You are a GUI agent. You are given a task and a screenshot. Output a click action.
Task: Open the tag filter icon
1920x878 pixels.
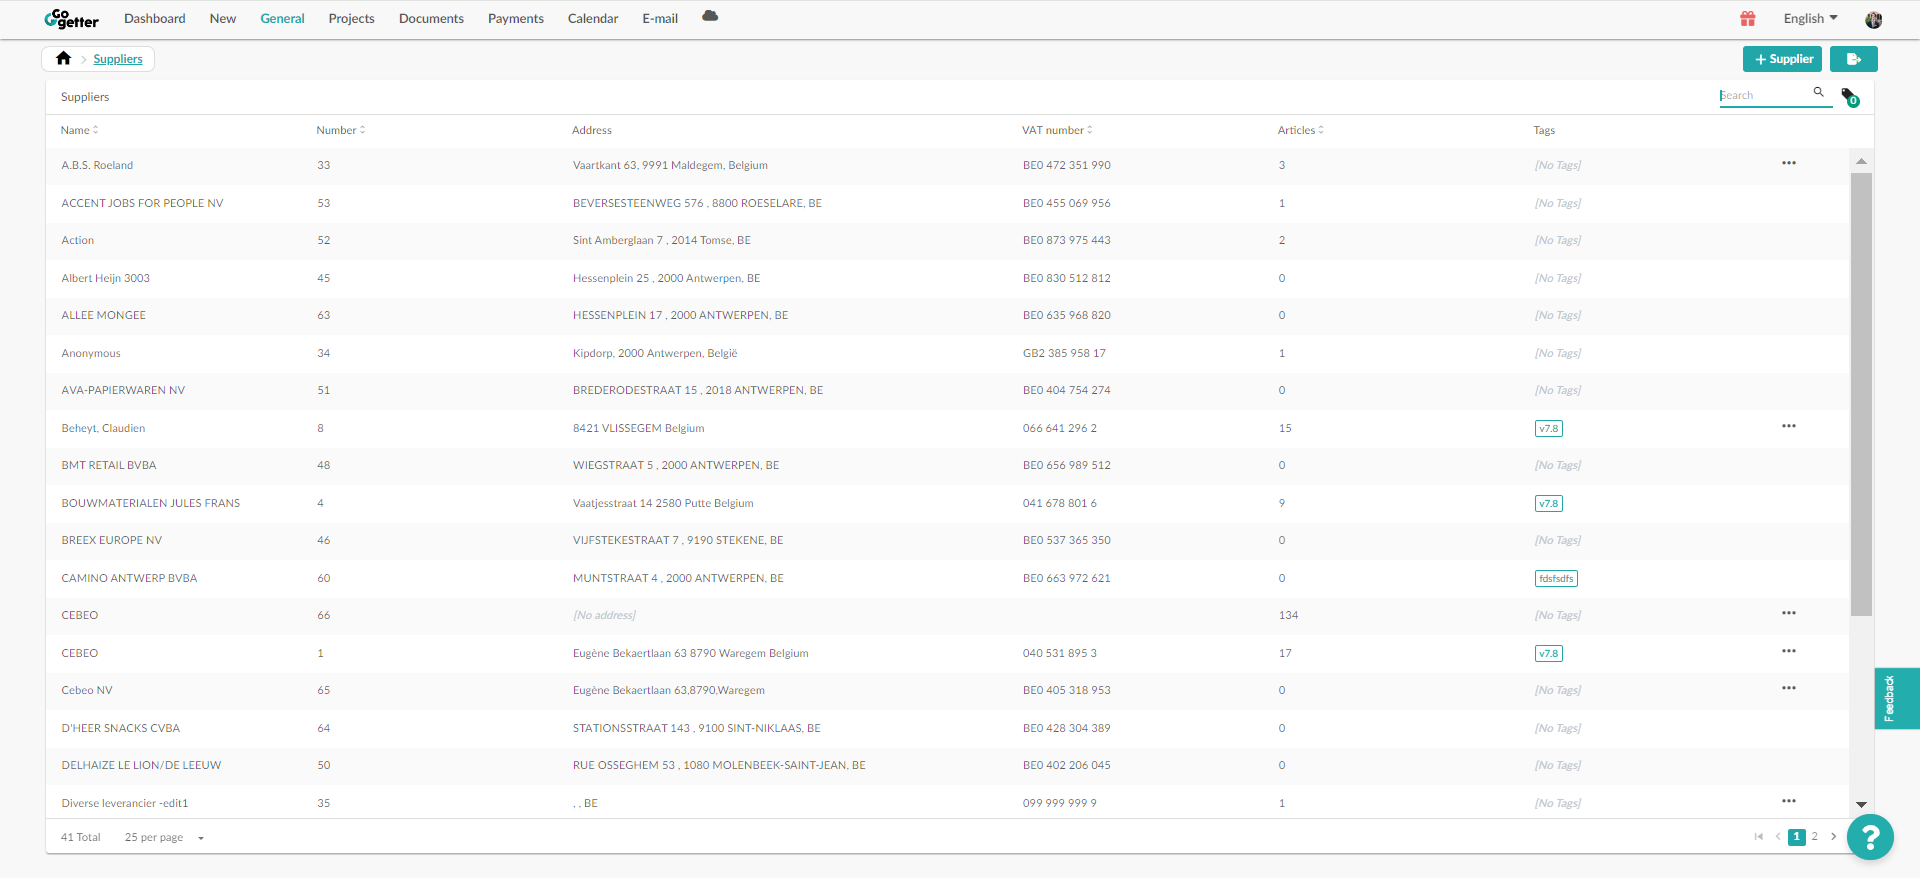tap(1850, 97)
